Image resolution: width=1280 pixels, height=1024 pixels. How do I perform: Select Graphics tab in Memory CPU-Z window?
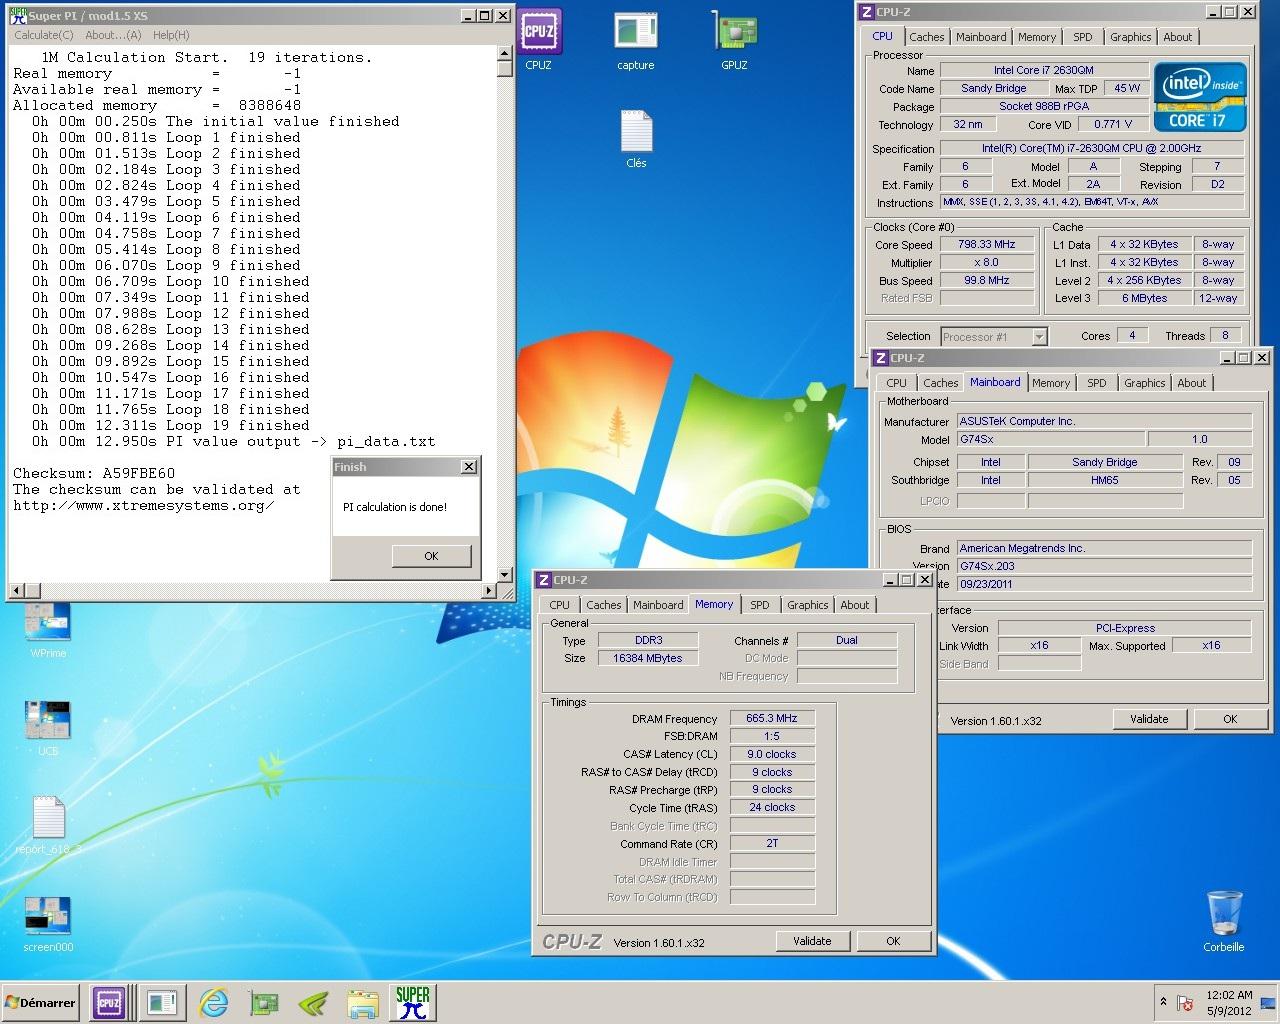point(808,605)
